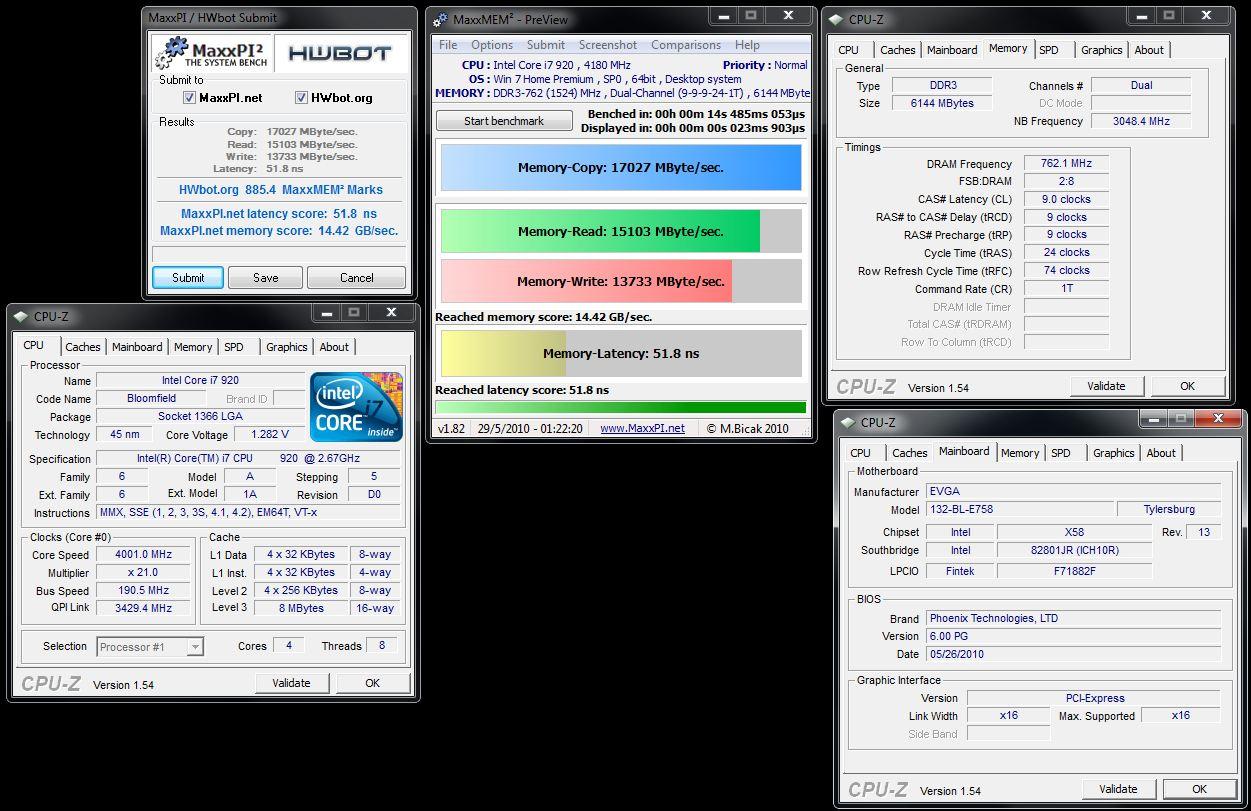
Task: Click the Chipset X58 field
Action: point(1074,532)
